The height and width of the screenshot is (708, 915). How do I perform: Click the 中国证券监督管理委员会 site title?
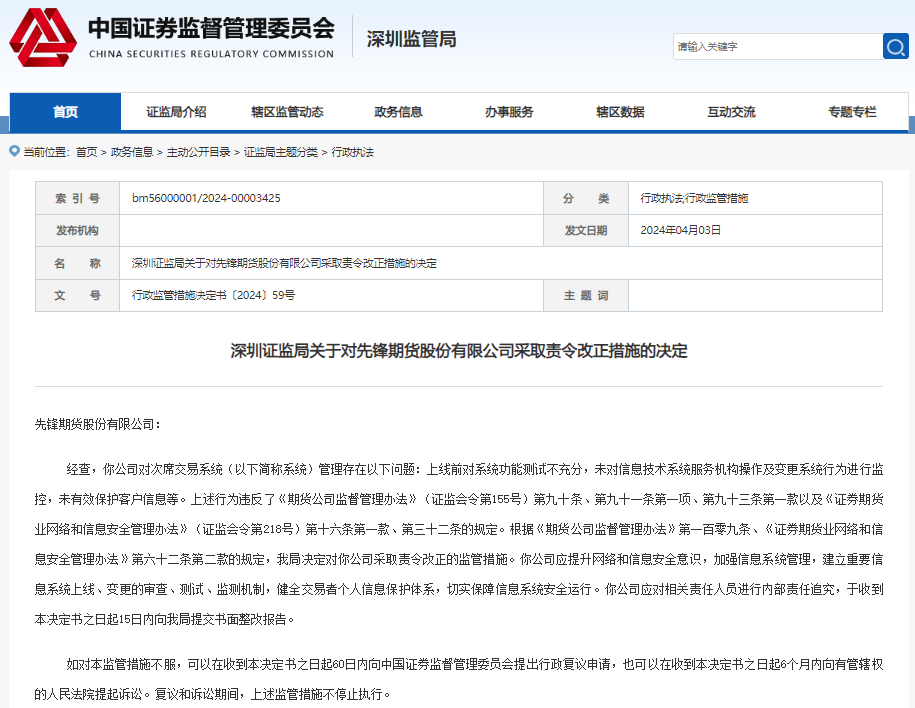tap(211, 28)
